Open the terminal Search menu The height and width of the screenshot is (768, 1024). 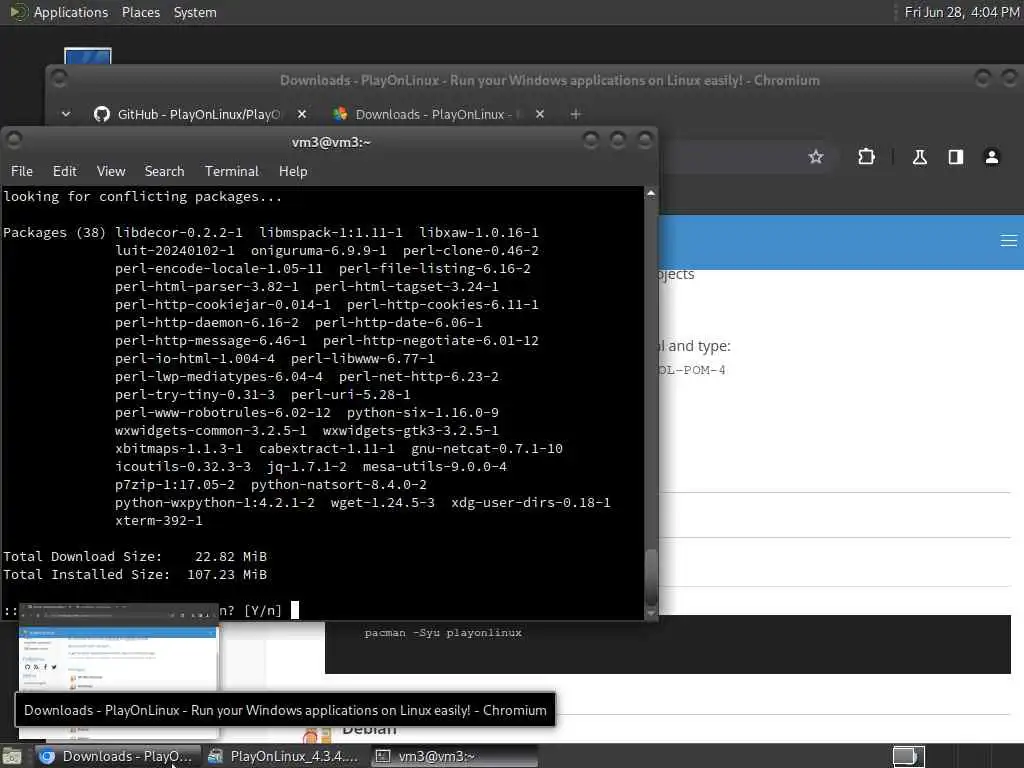pos(164,171)
